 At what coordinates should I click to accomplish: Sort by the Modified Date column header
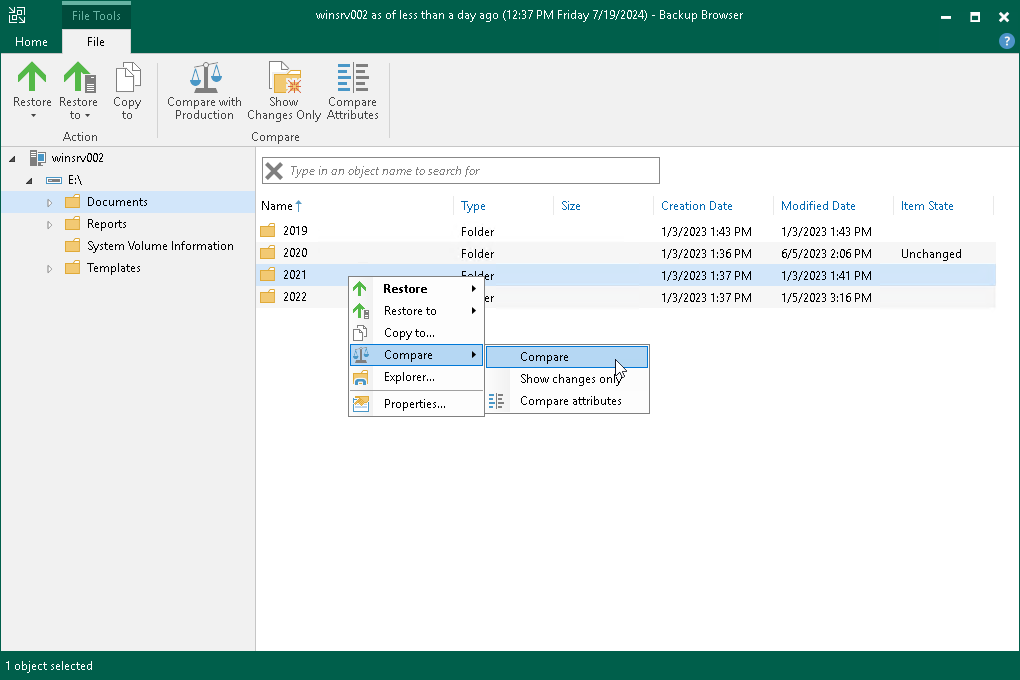820,205
